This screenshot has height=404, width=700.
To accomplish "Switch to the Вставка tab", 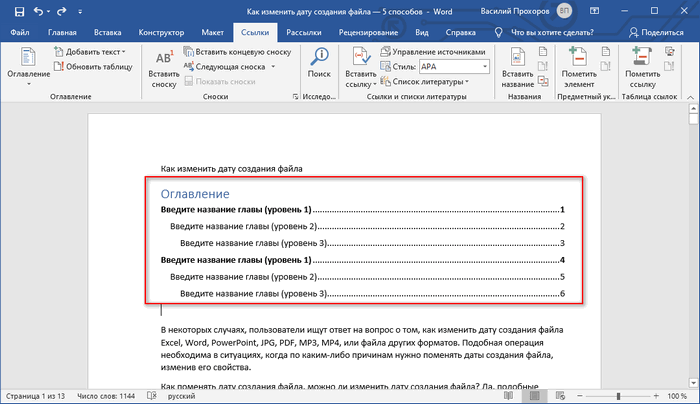I will 108,33.
